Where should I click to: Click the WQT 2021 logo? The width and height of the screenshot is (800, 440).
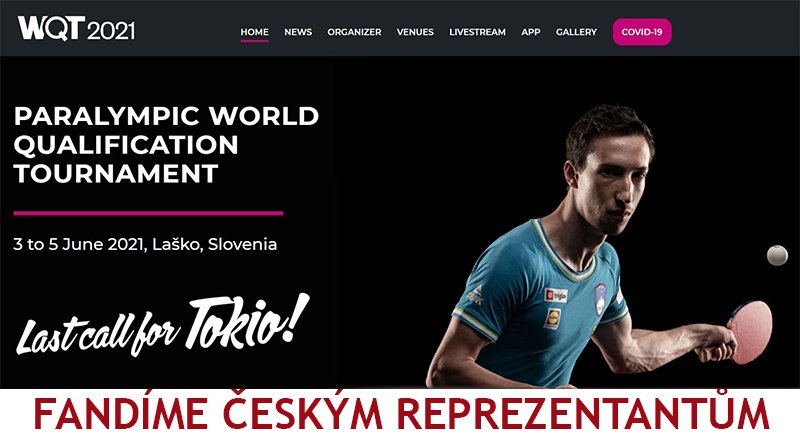77,28
